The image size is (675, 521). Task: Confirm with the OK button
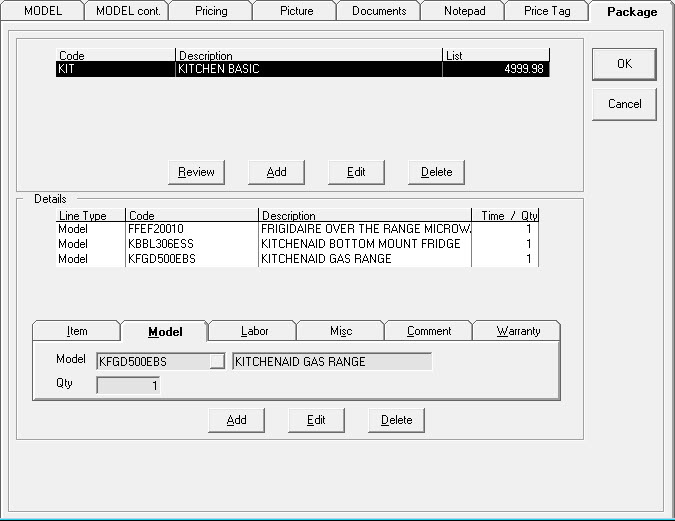click(624, 64)
